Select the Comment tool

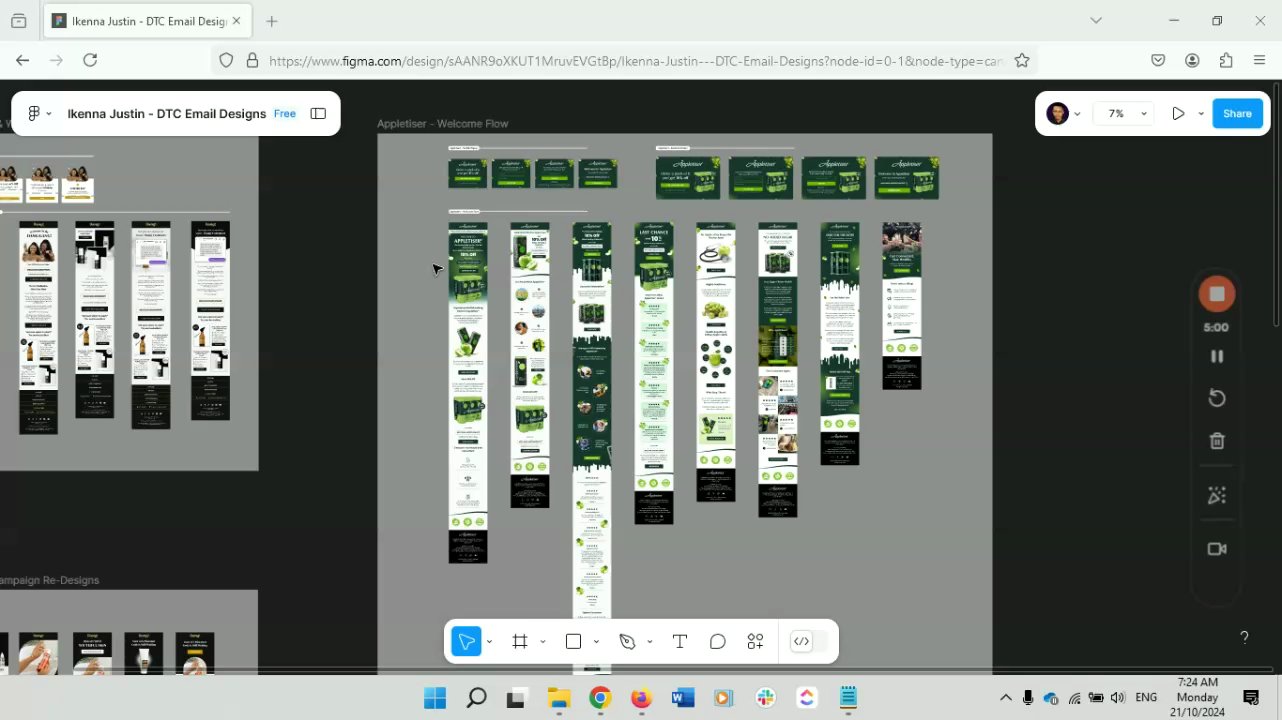[717, 642]
